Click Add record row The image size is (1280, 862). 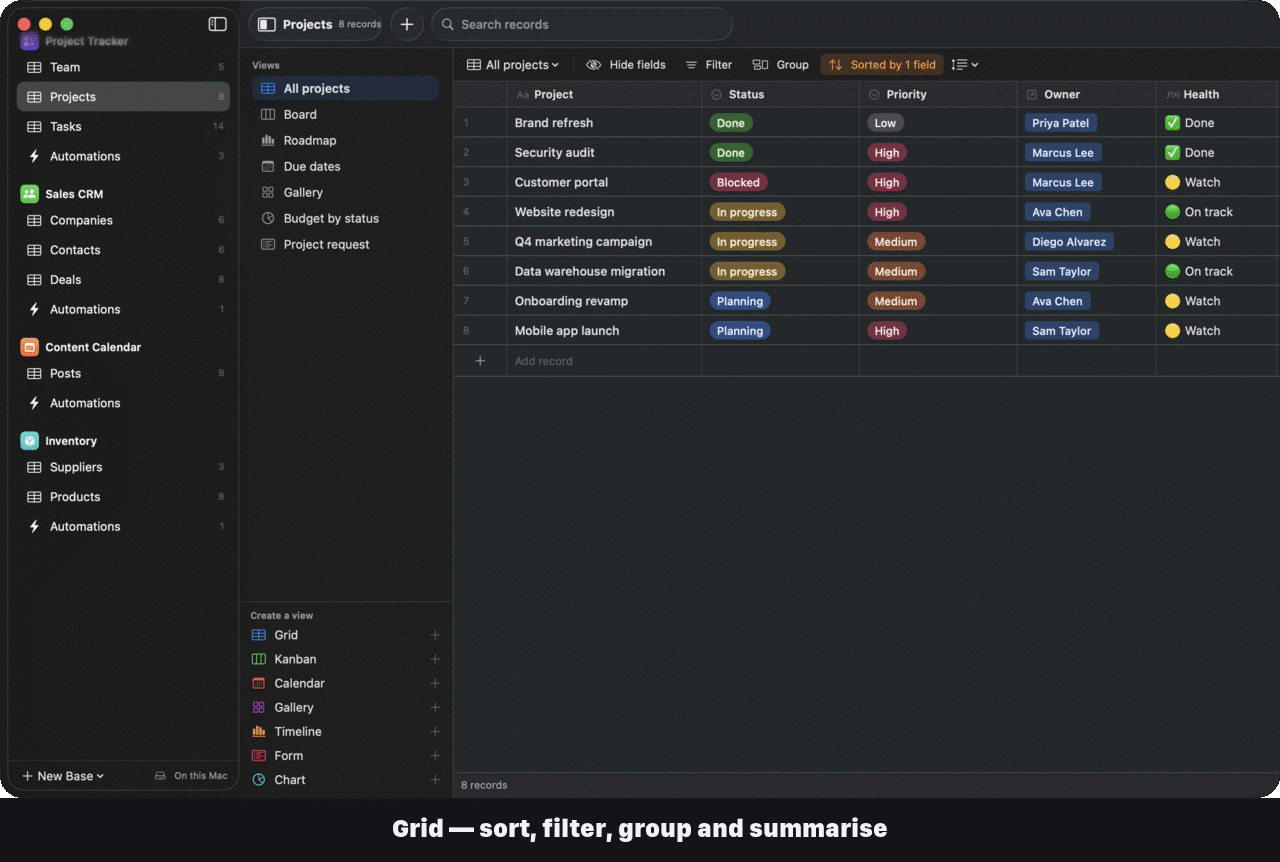[866, 361]
